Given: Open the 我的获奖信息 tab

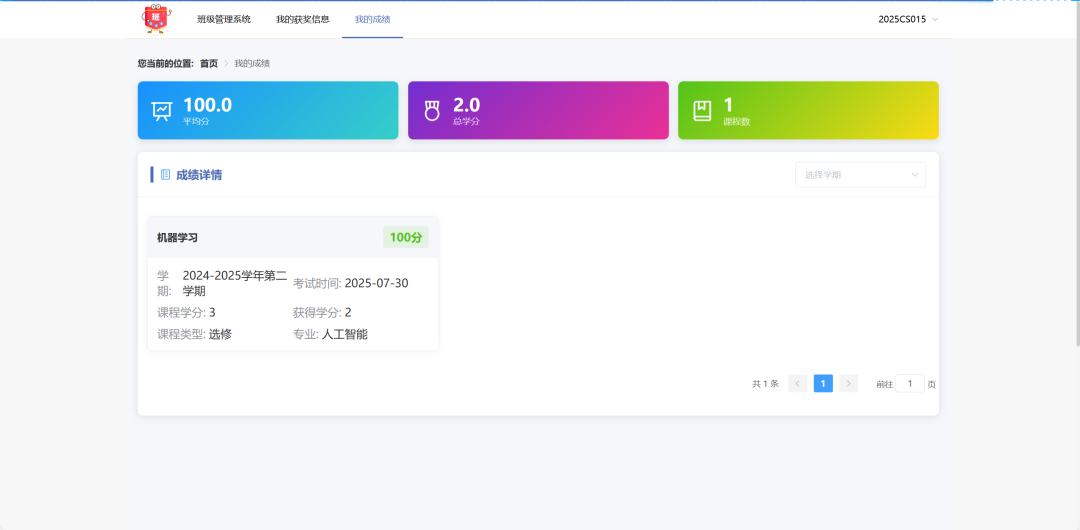Looking at the screenshot, I should pos(302,19).
